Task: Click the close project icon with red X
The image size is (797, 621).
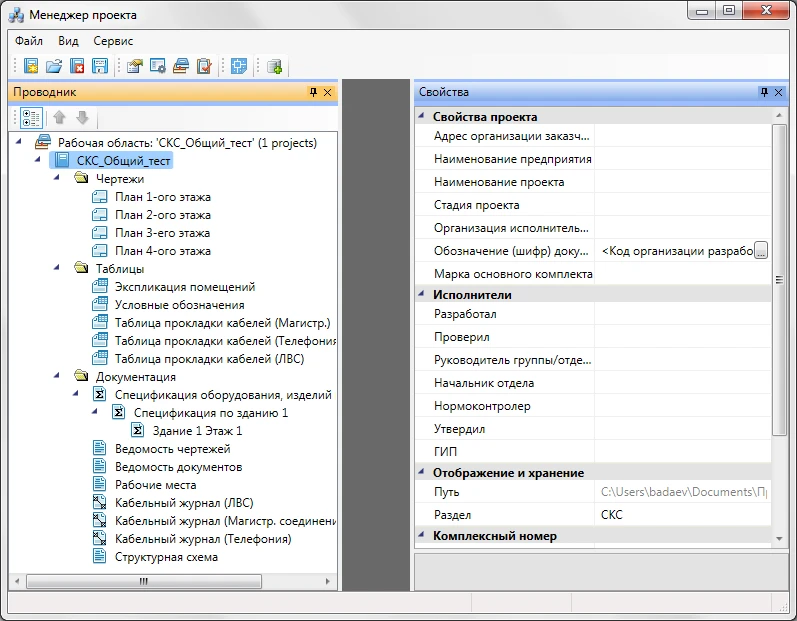Action: [x=77, y=67]
